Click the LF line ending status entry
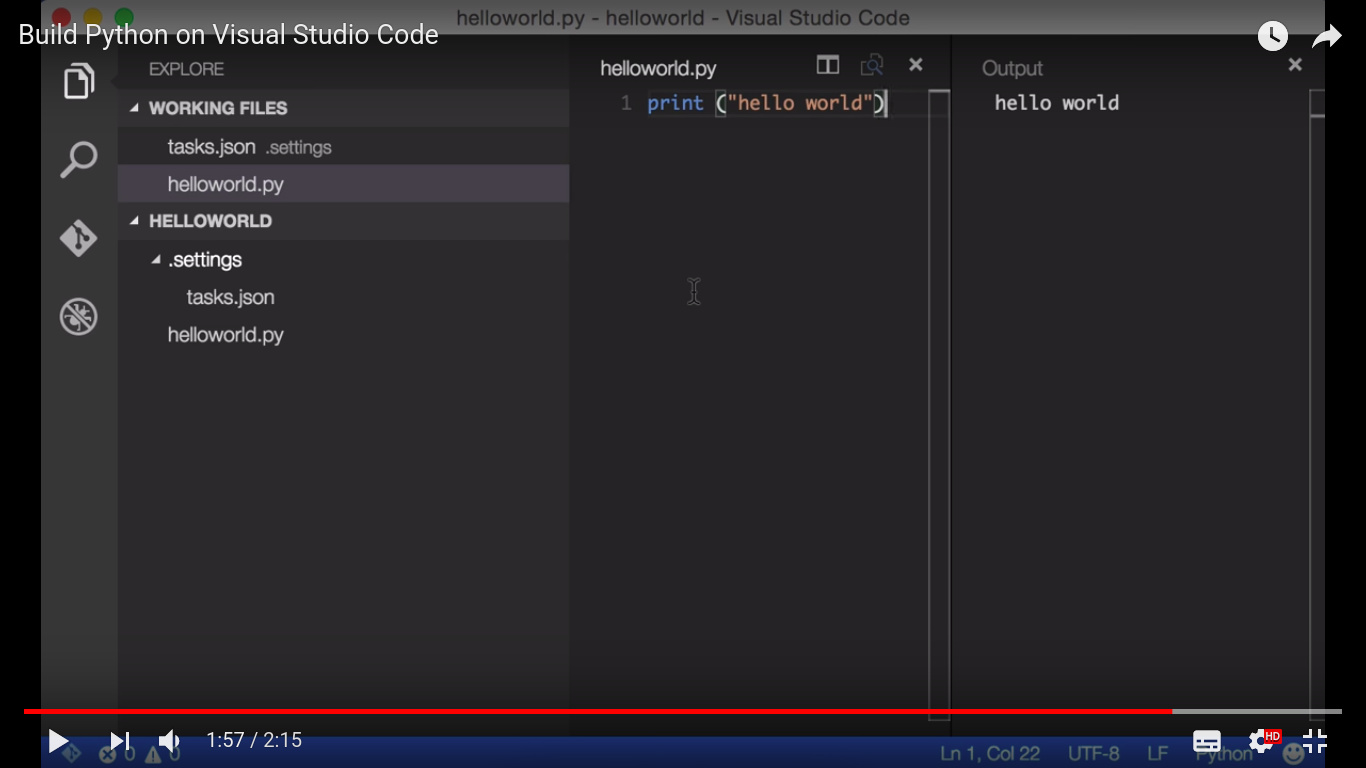1366x768 pixels. pos(1157,753)
